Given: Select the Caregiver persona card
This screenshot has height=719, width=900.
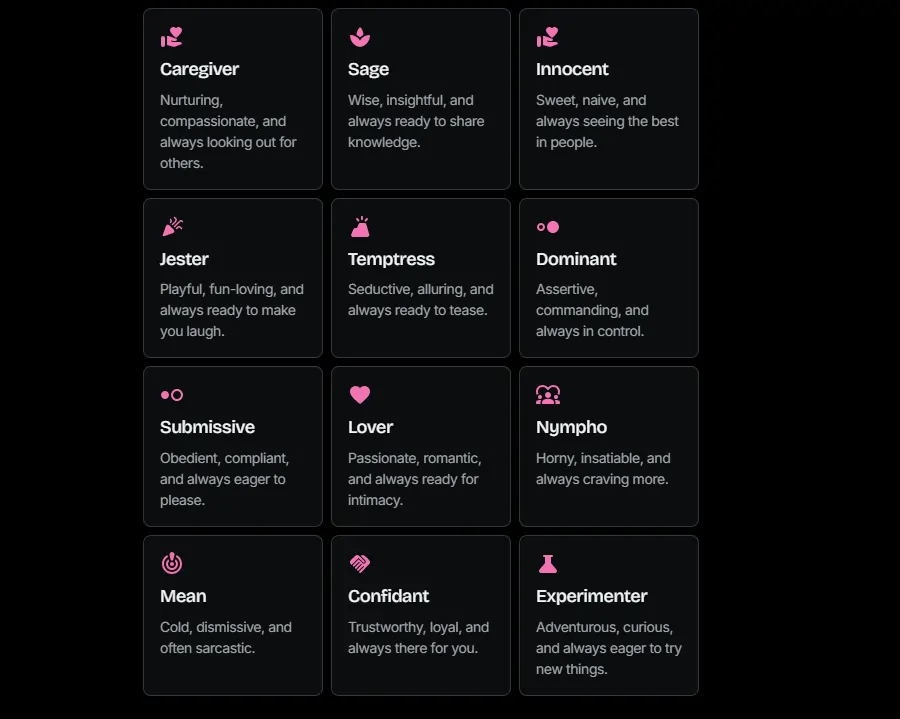Looking at the screenshot, I should (233, 98).
